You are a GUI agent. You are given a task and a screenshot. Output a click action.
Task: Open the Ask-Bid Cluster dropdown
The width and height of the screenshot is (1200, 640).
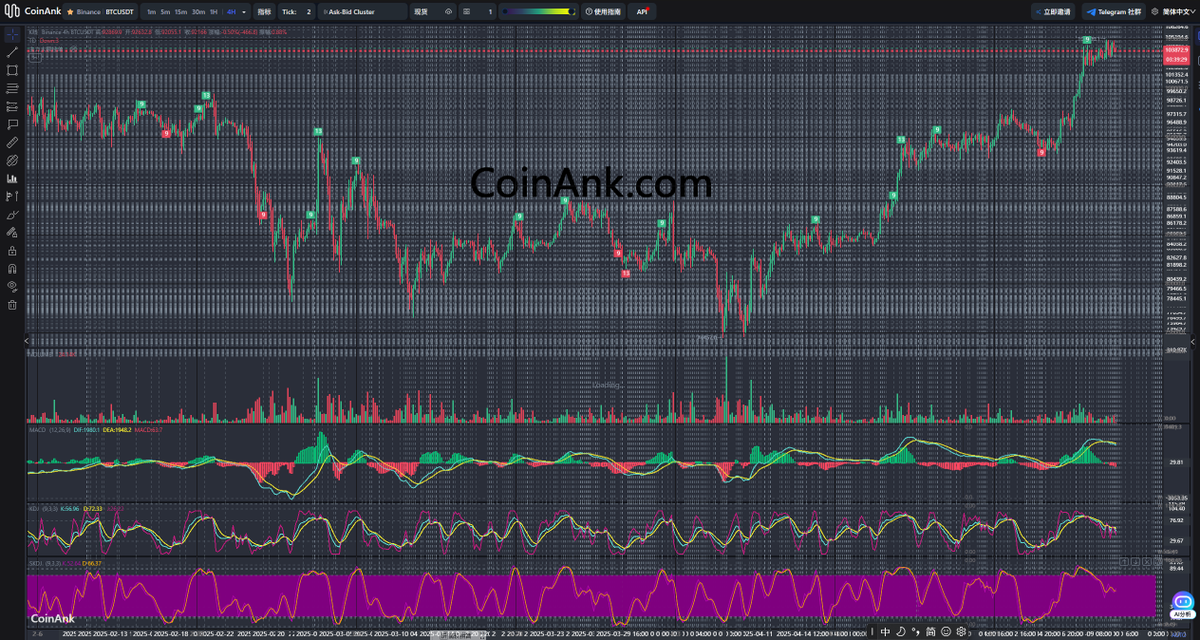coord(362,12)
